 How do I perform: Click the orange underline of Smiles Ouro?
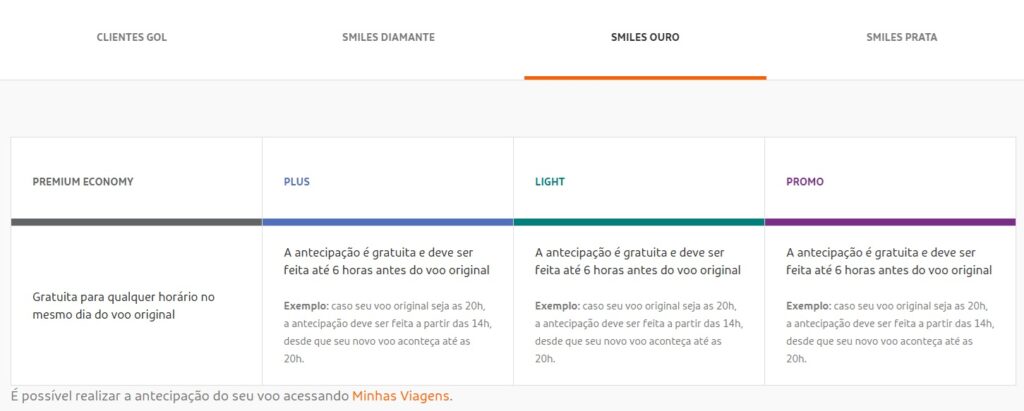(645, 77)
